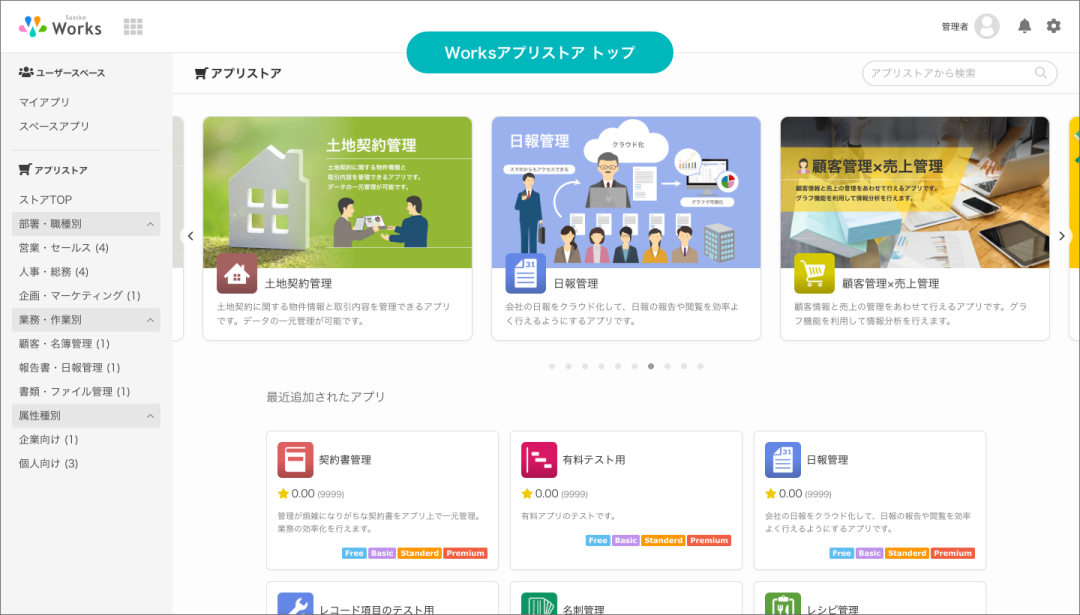Click the cart icon beside sidebar アプリストア

tap(25, 169)
